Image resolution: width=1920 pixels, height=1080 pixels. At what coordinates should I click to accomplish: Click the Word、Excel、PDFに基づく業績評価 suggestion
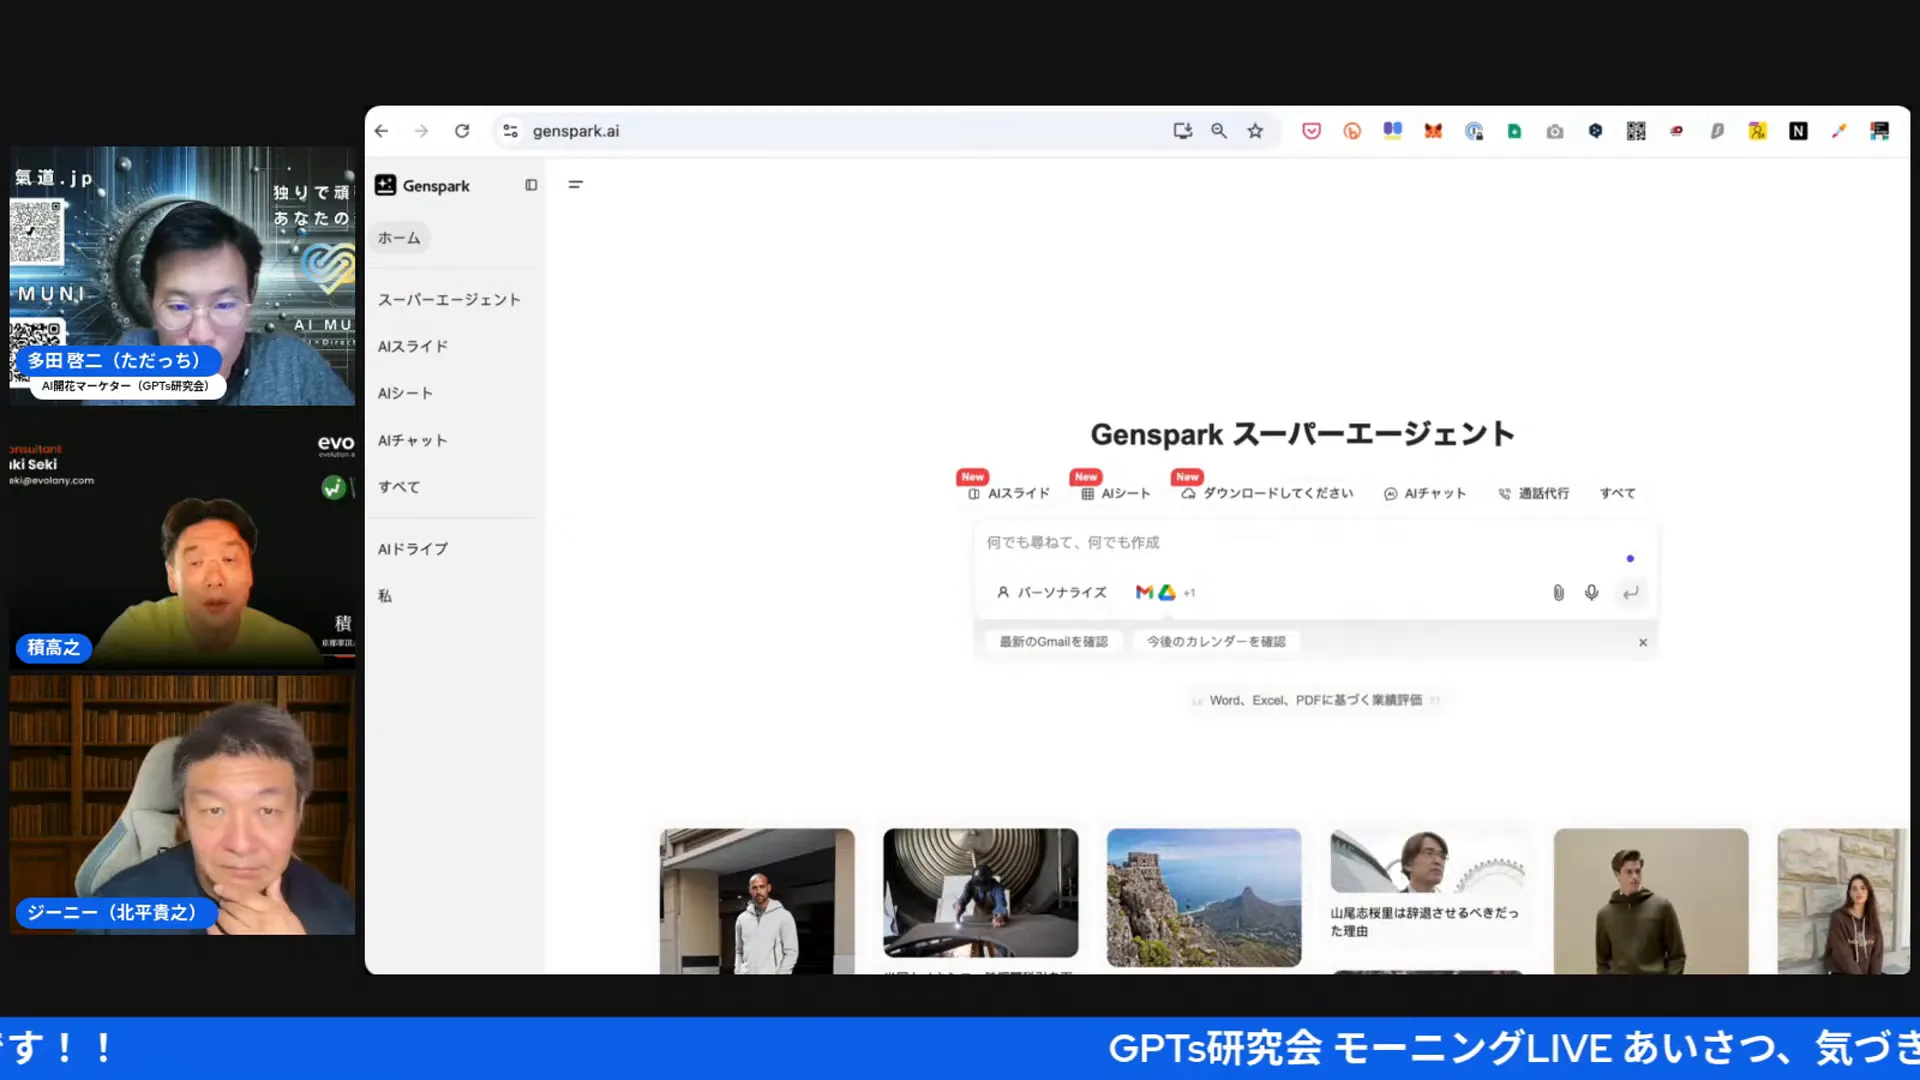point(1315,700)
